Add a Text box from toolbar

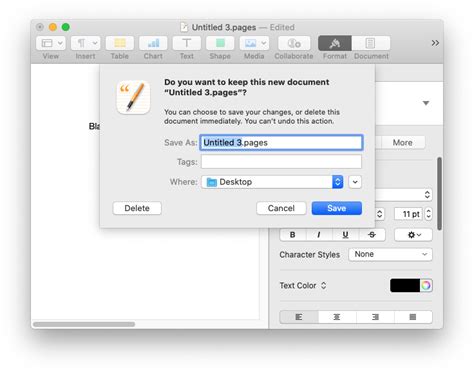click(x=187, y=43)
